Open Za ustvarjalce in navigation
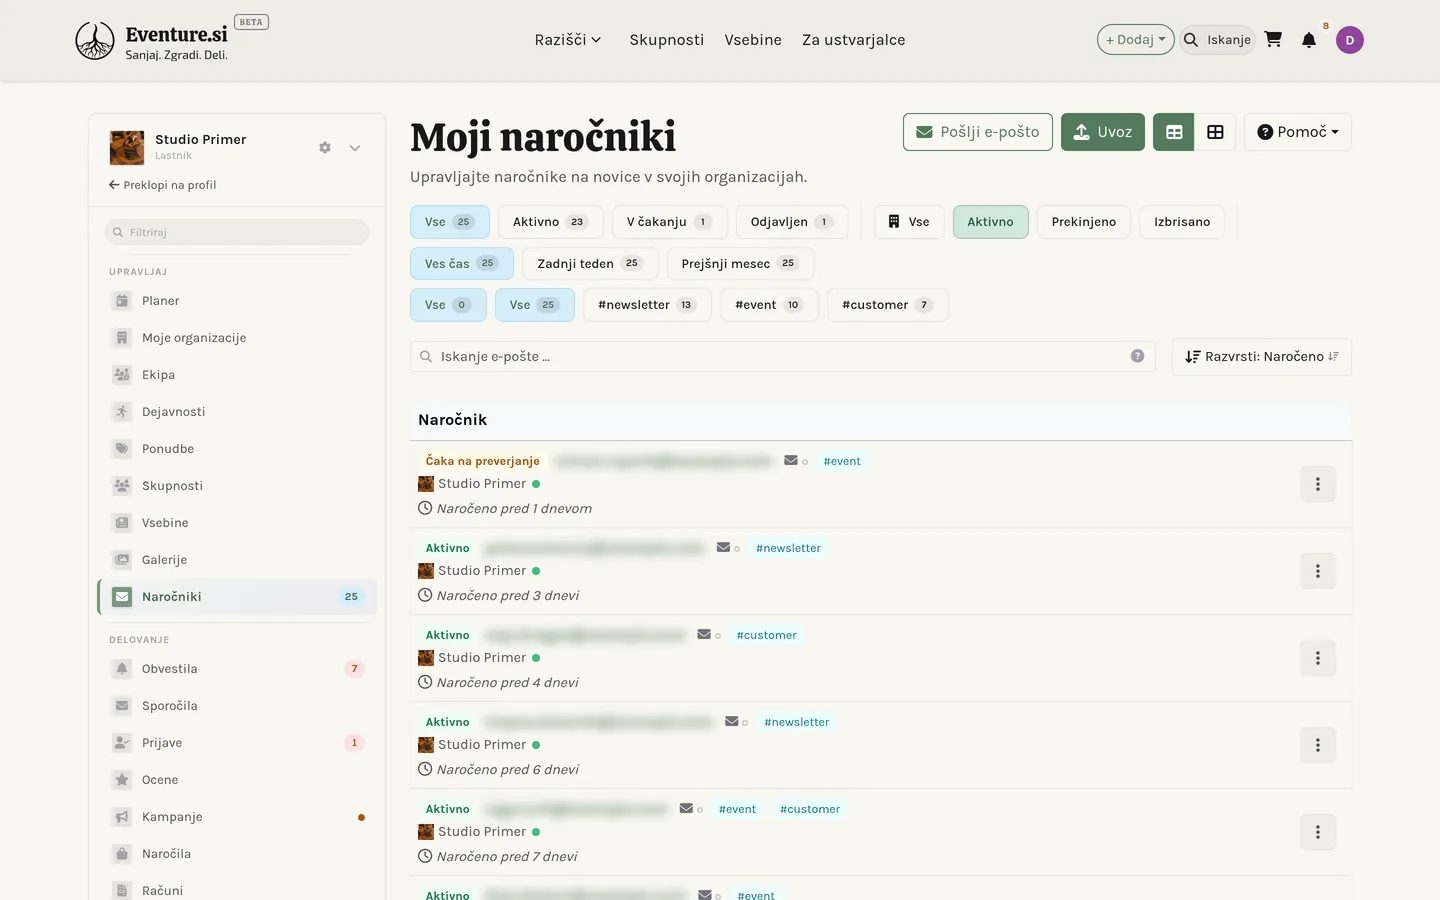 pyautogui.click(x=854, y=40)
